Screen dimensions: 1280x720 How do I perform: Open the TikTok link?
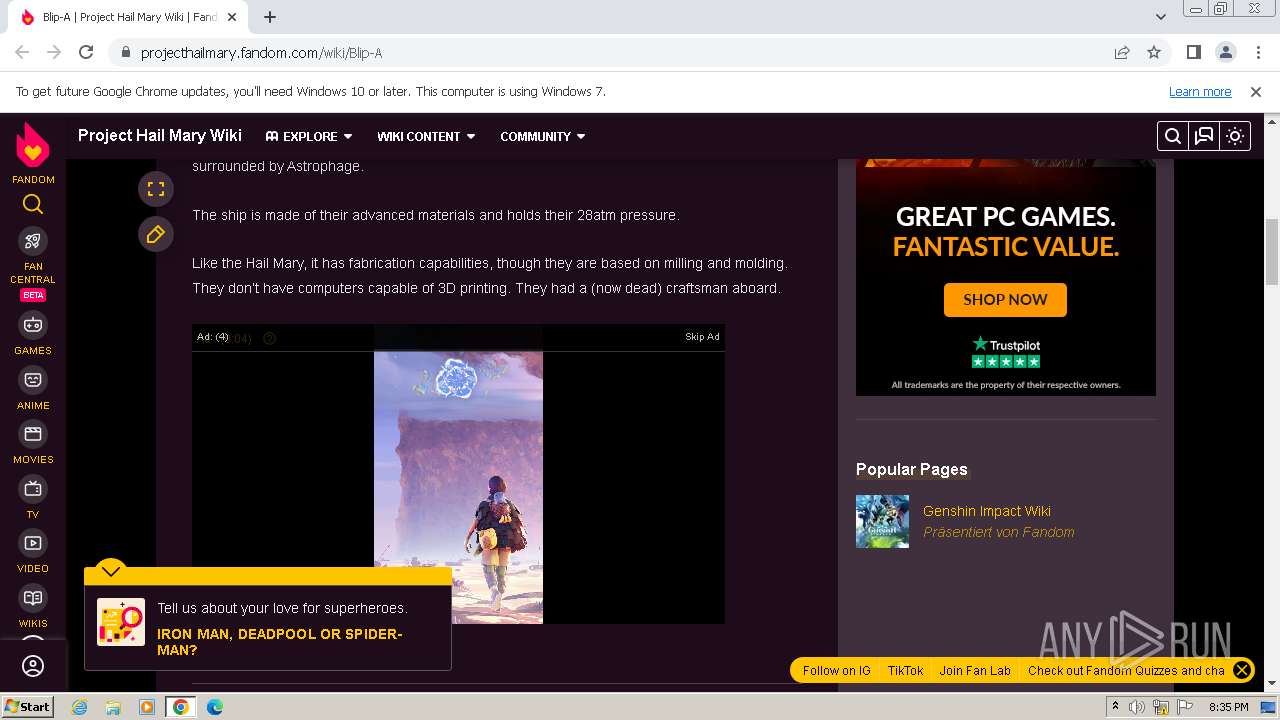pos(905,671)
